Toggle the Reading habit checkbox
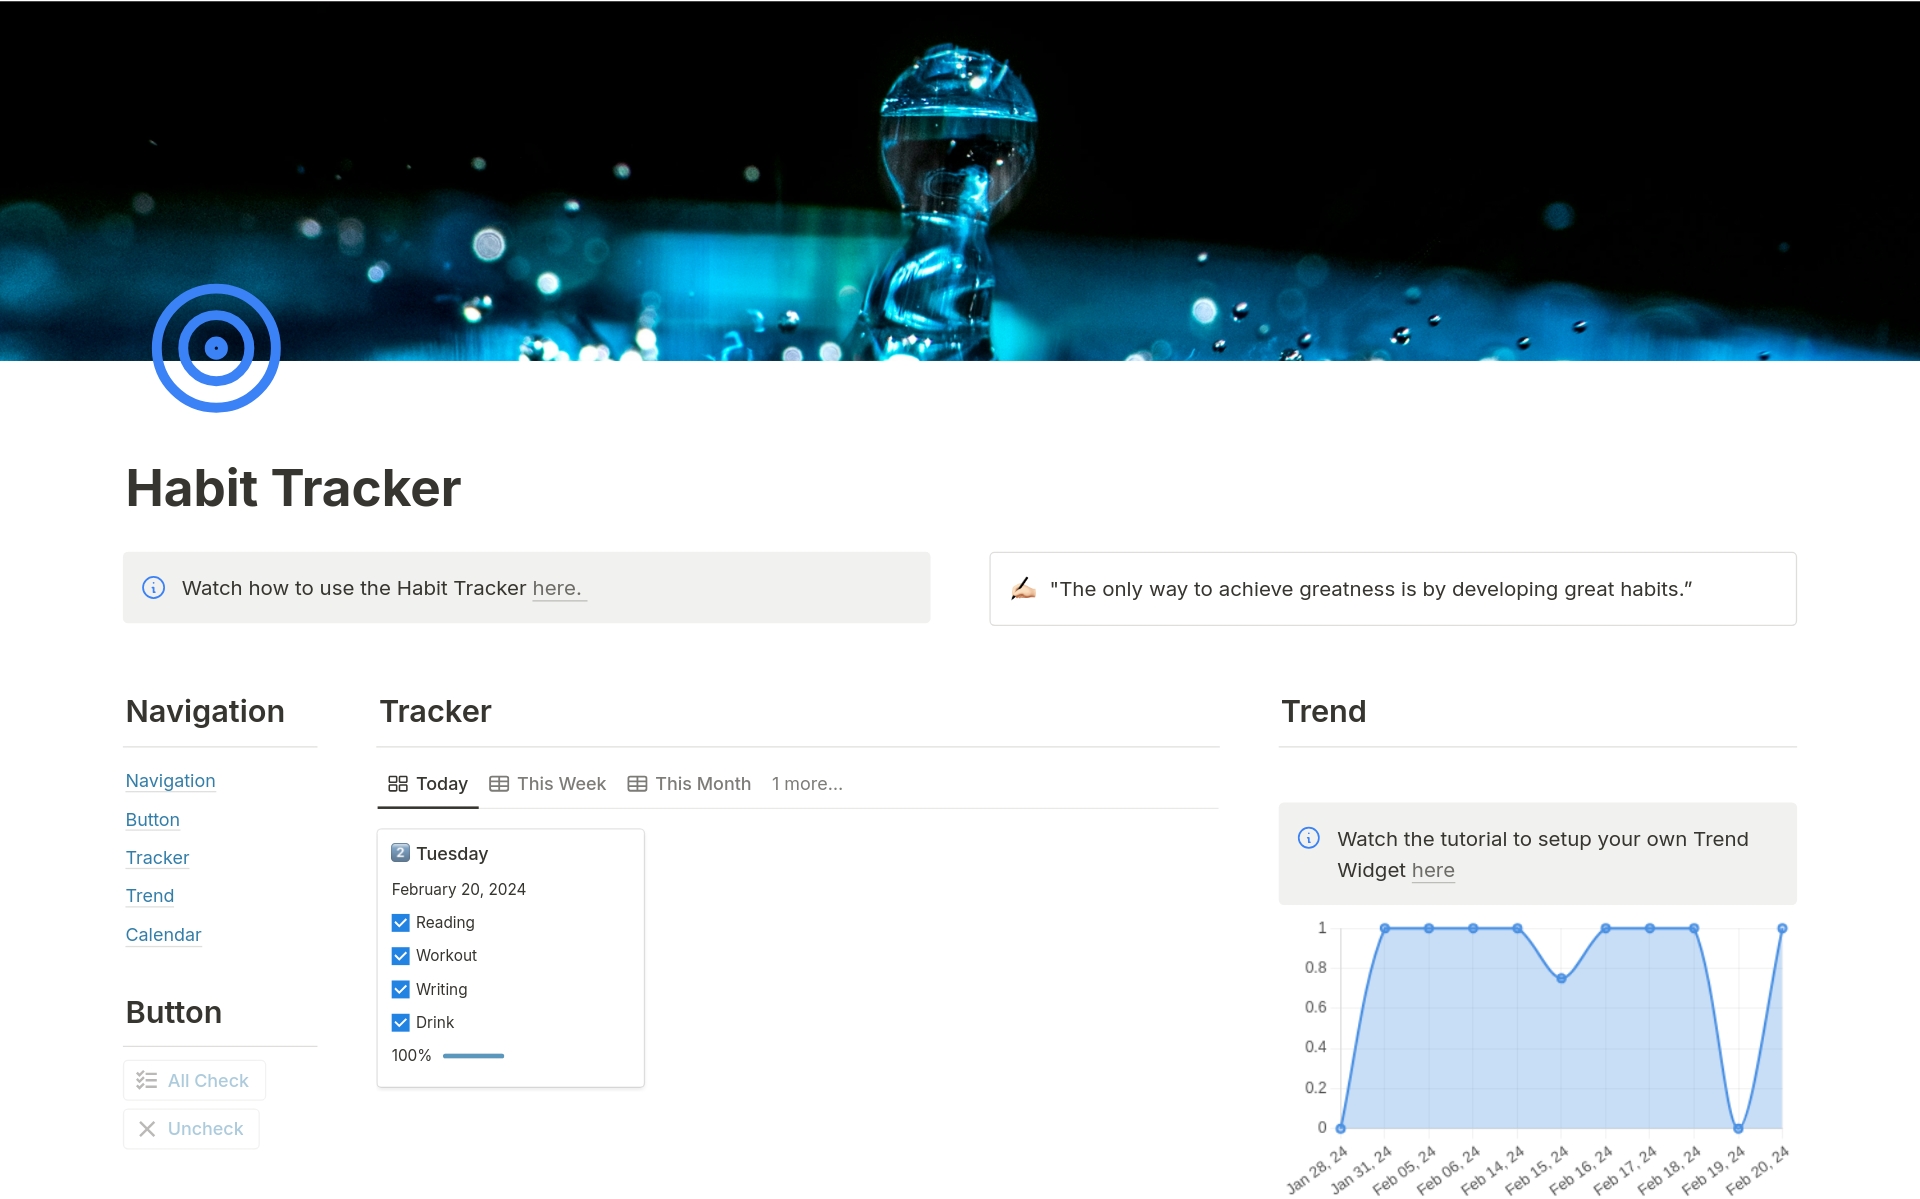The width and height of the screenshot is (1920, 1199). 402,921
